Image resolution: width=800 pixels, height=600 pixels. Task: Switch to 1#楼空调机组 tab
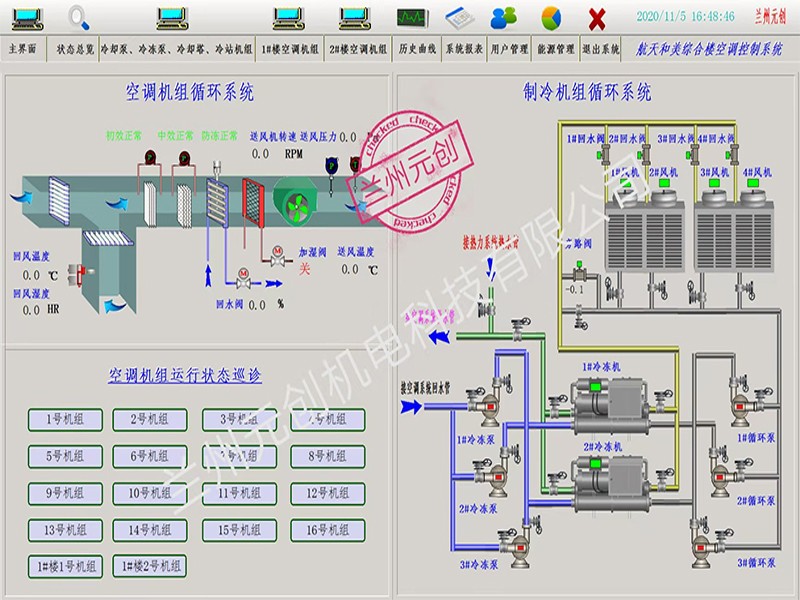coord(290,49)
